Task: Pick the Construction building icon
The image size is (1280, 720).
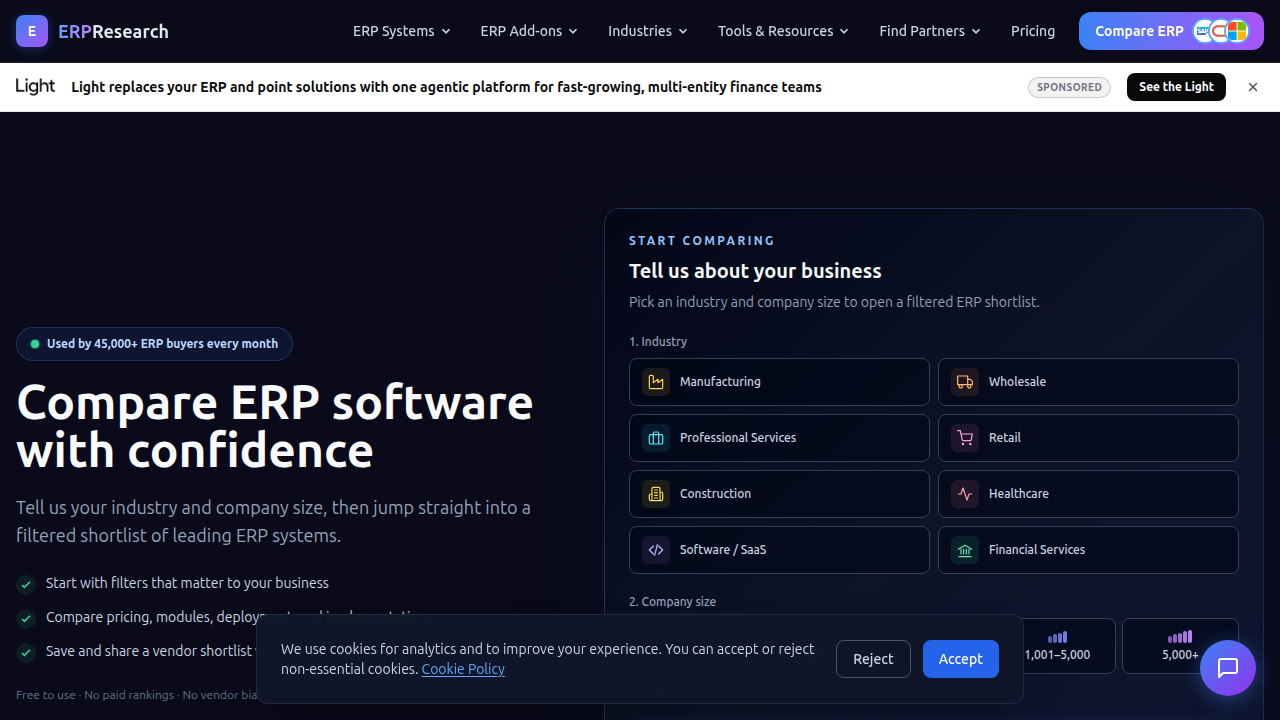Action: tap(656, 494)
